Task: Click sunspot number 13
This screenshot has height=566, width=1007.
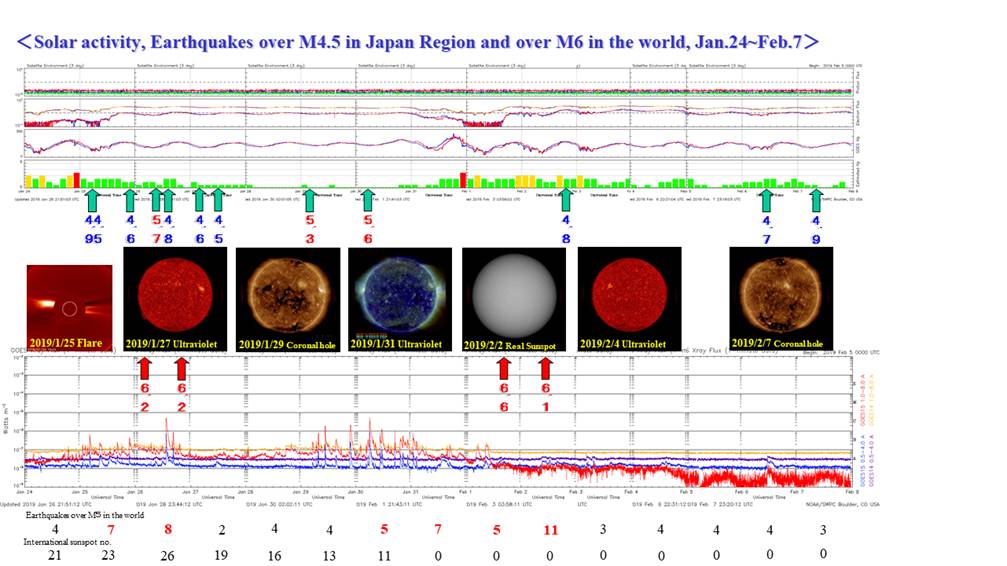Action: (329, 556)
